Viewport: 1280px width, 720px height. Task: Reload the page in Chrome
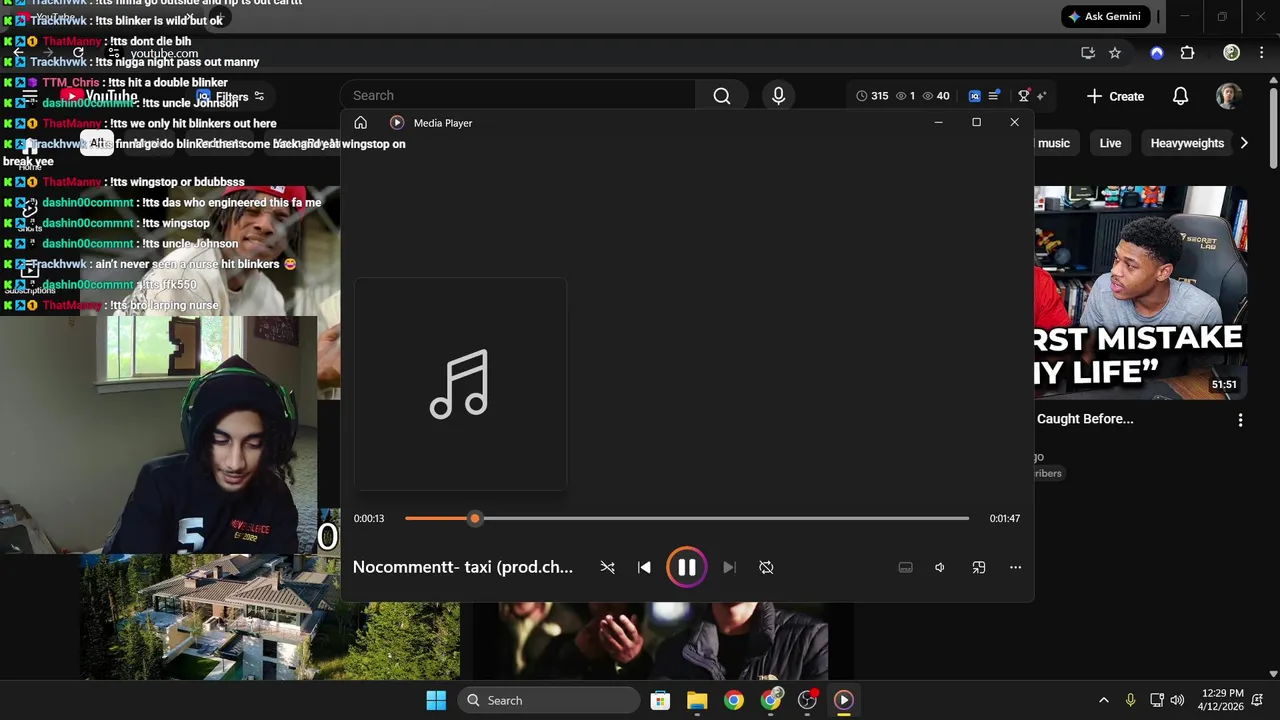pos(78,53)
